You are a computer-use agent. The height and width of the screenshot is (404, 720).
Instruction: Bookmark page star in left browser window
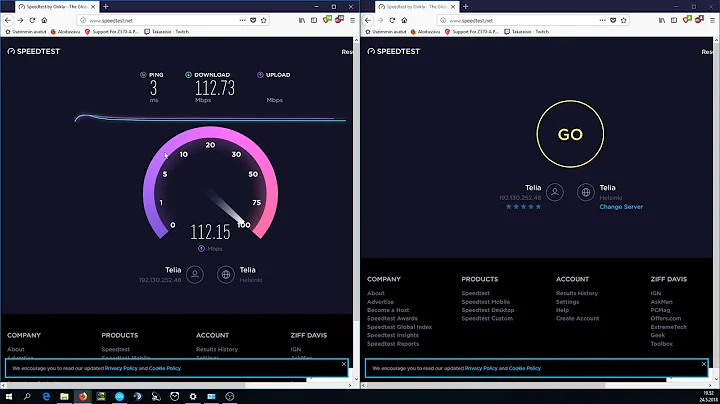click(264, 20)
